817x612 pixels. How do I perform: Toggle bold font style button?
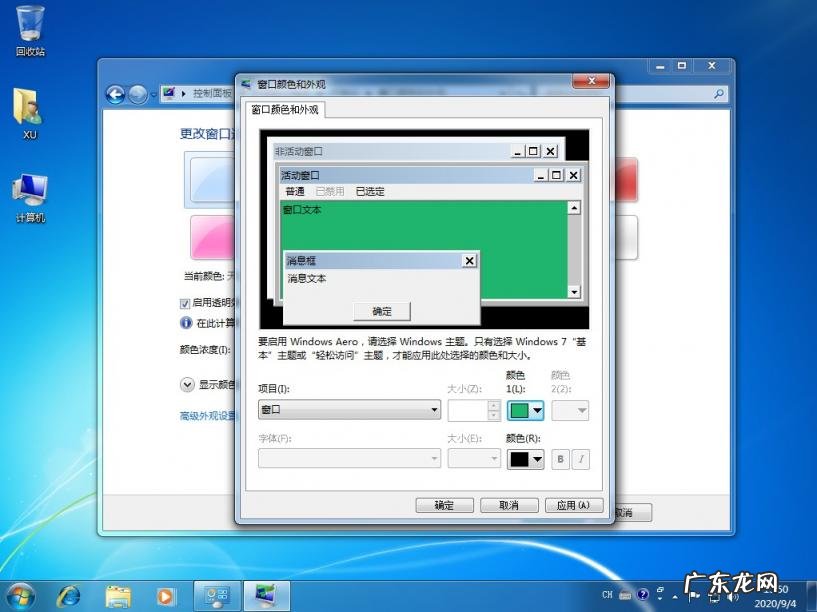[x=561, y=459]
